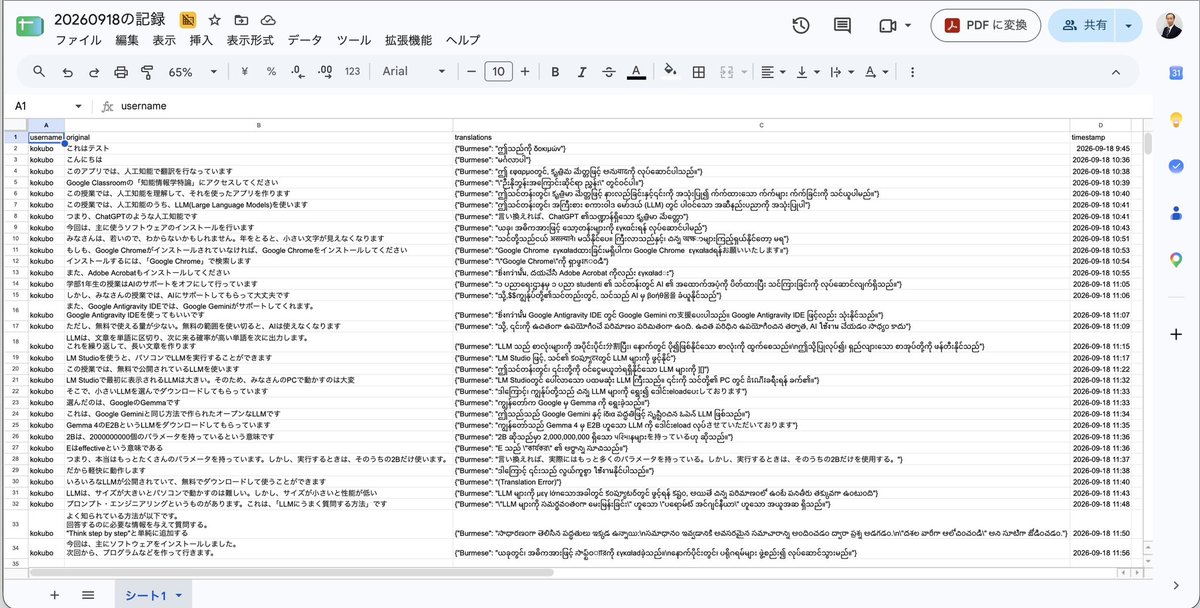Image resolution: width=1200 pixels, height=608 pixels.
Task: Open text rotation dropdown
Action: click(x=876, y=71)
